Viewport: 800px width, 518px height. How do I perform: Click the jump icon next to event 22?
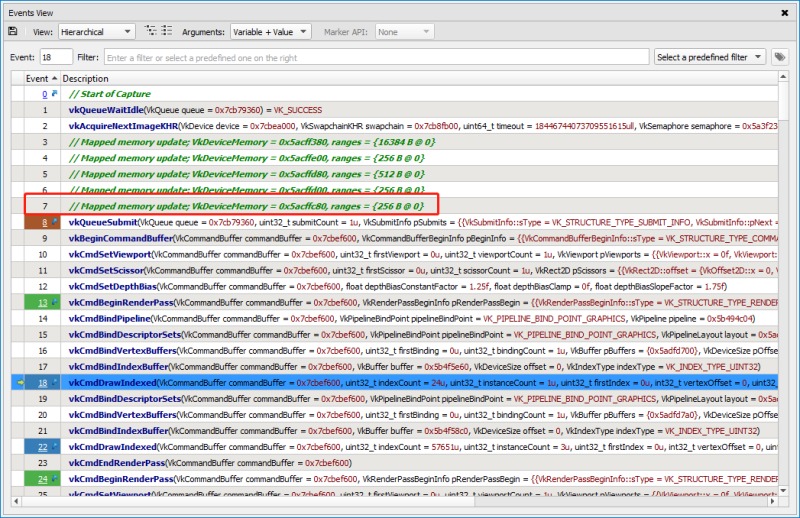(54, 447)
